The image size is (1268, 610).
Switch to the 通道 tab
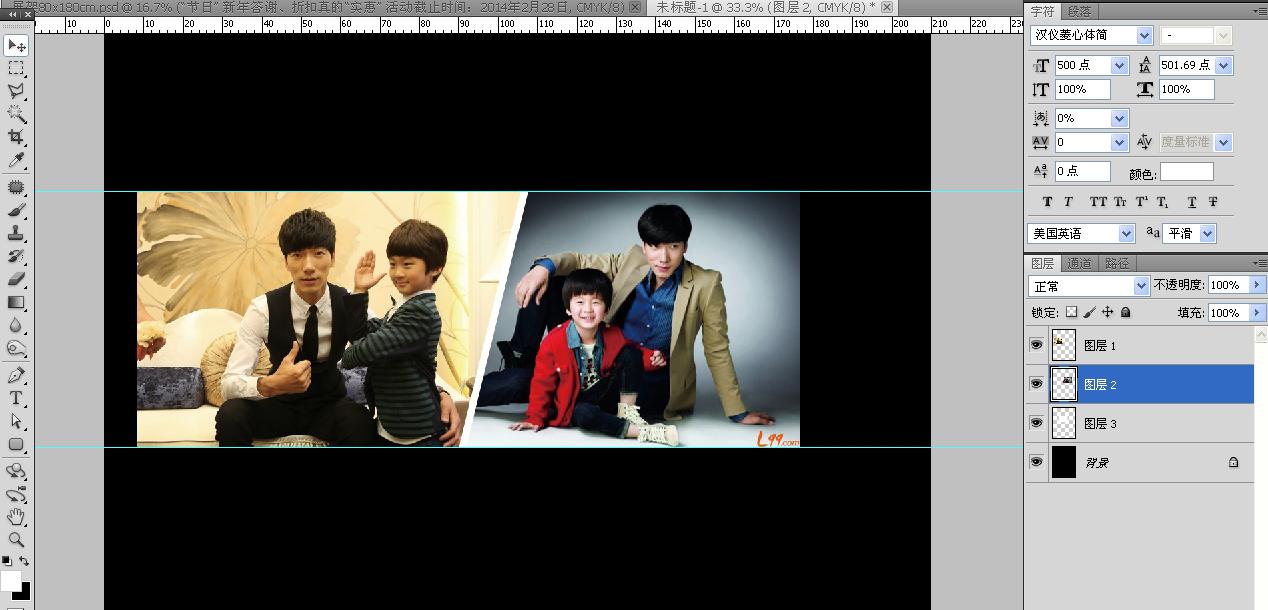(1079, 264)
